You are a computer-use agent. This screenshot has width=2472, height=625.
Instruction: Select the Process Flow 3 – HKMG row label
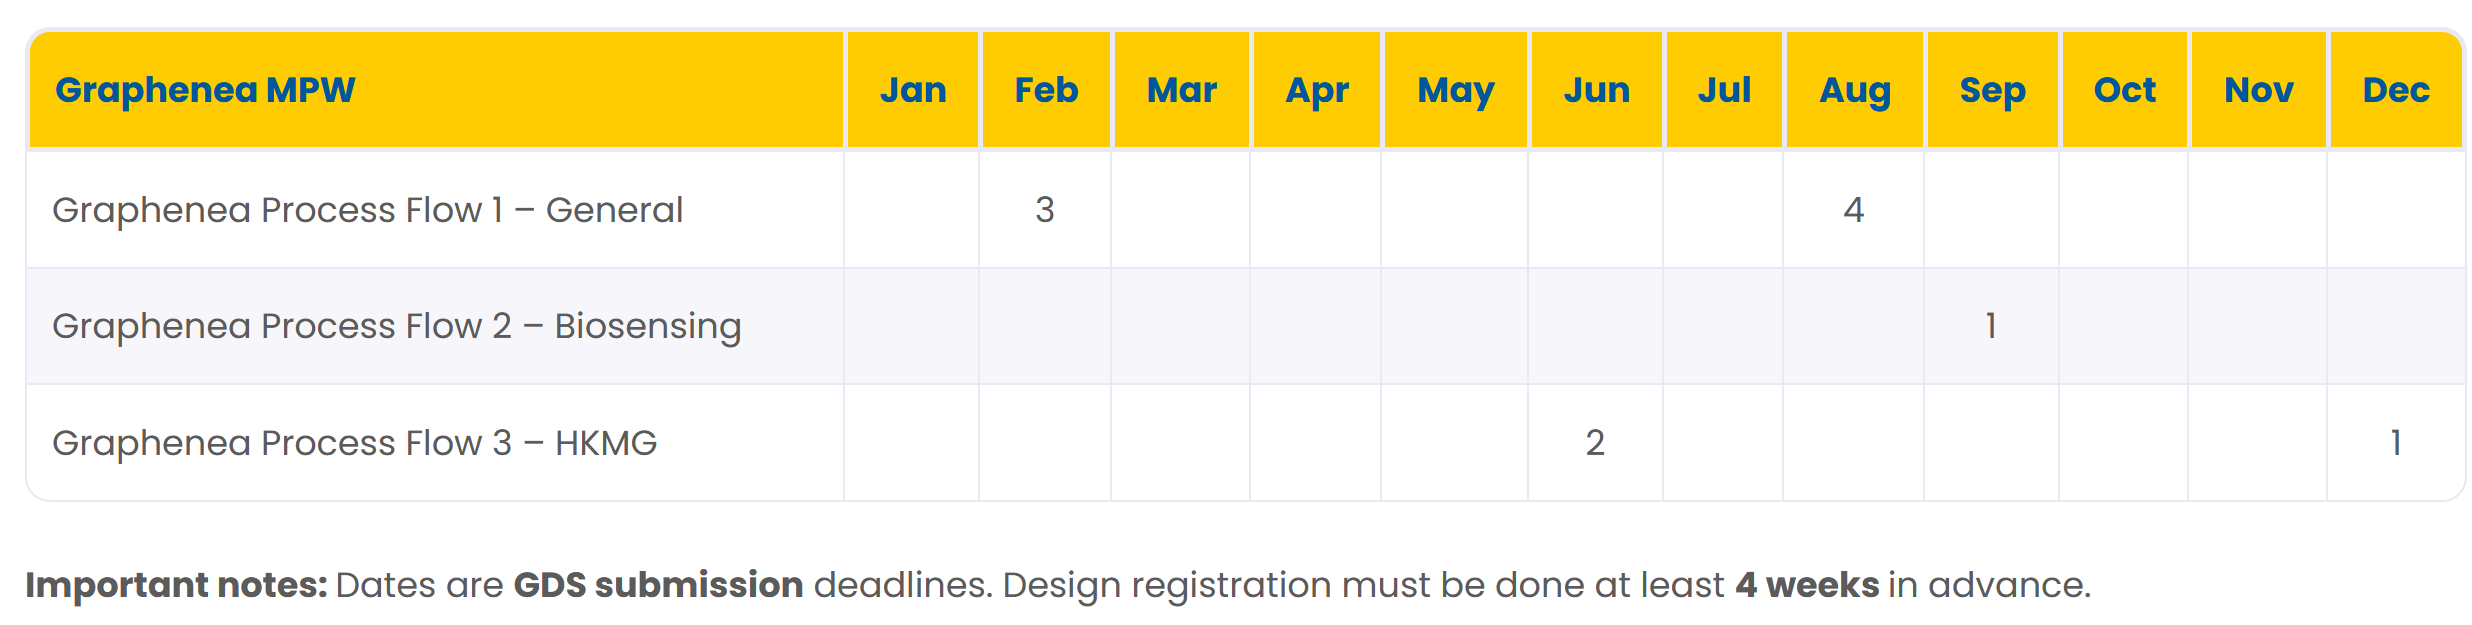click(354, 443)
